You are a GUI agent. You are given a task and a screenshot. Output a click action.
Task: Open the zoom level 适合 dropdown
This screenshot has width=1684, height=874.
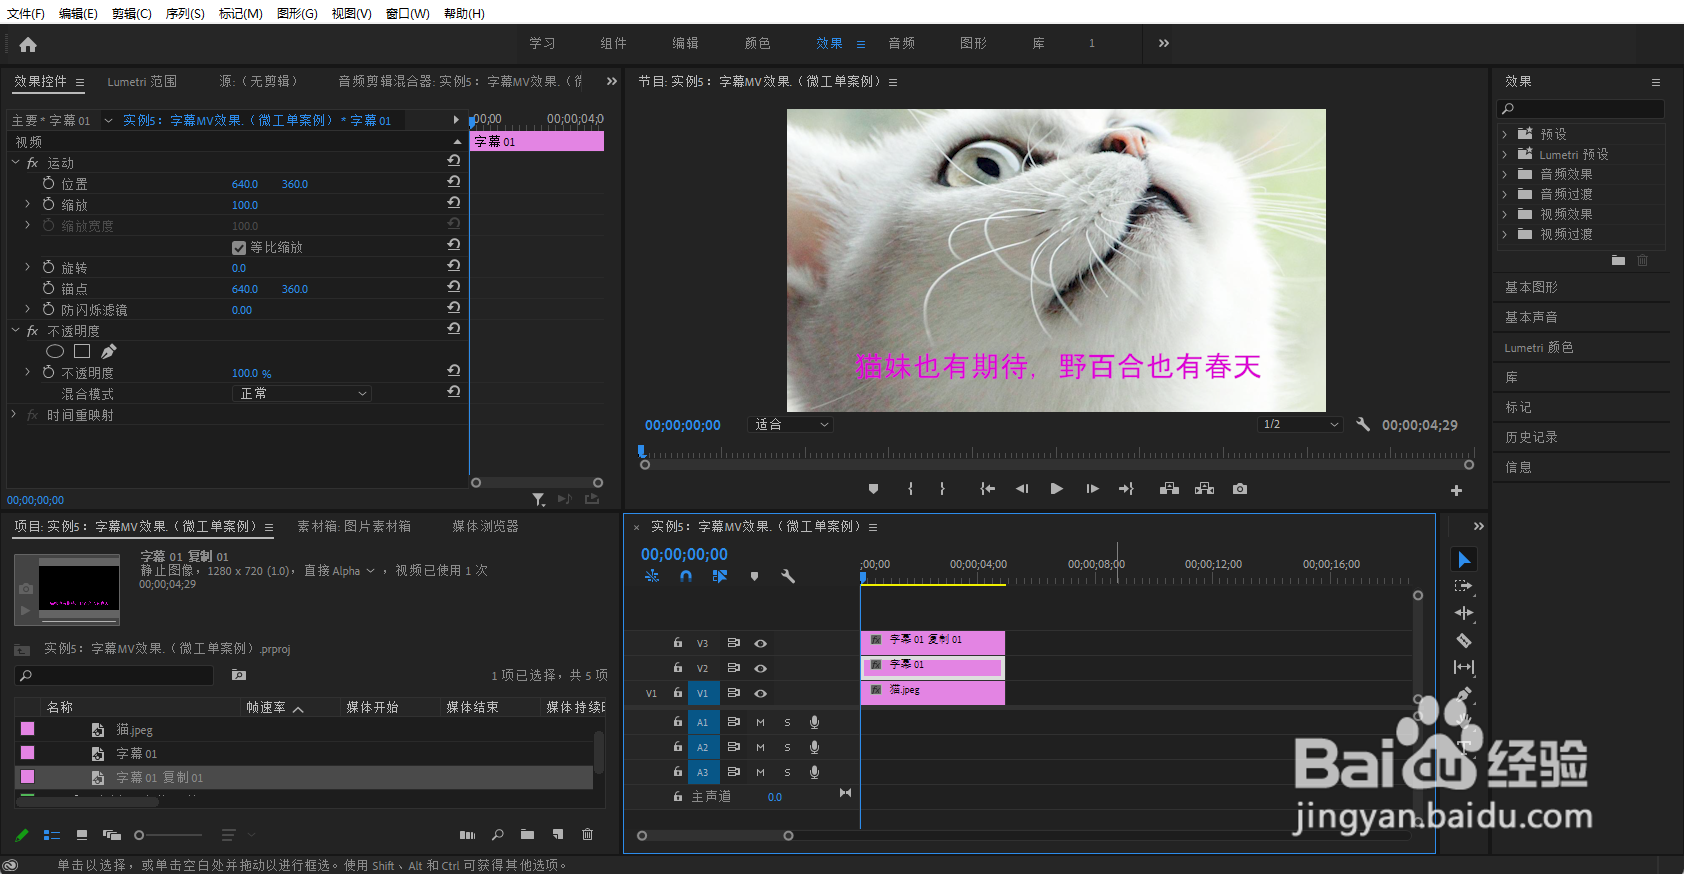pos(791,425)
